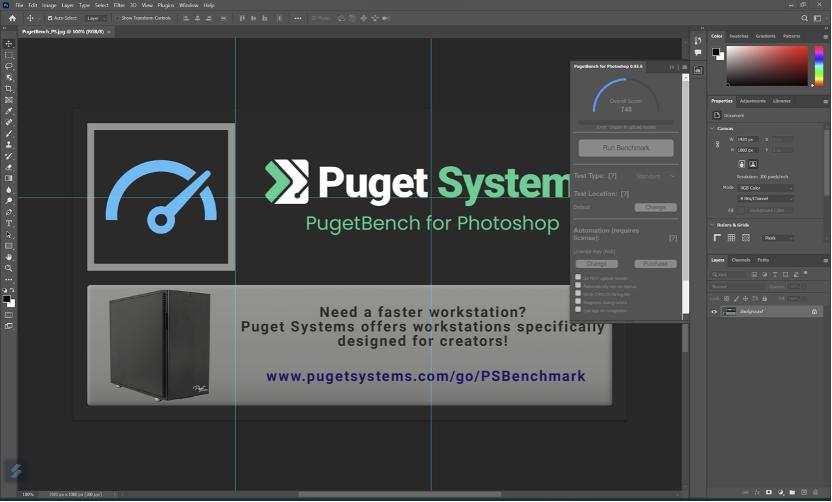Screen dimensions: 832x502
Task: Select the Frame tool
Action: click(x=8, y=100)
